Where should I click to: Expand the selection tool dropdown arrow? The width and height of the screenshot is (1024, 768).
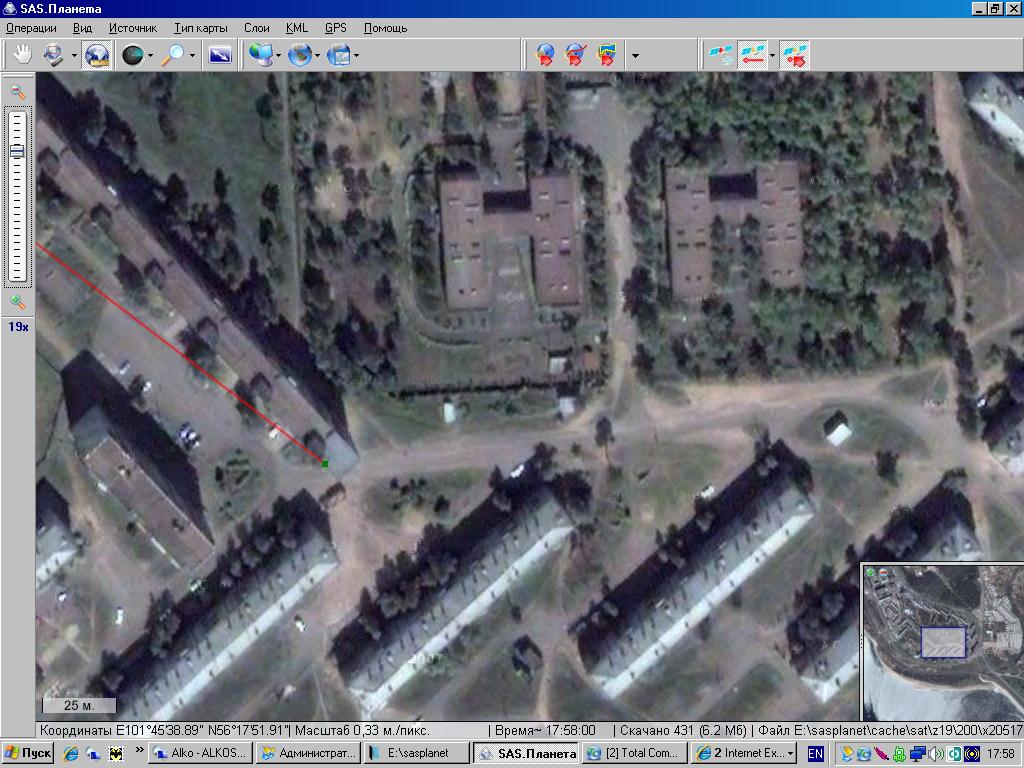(x=74, y=56)
